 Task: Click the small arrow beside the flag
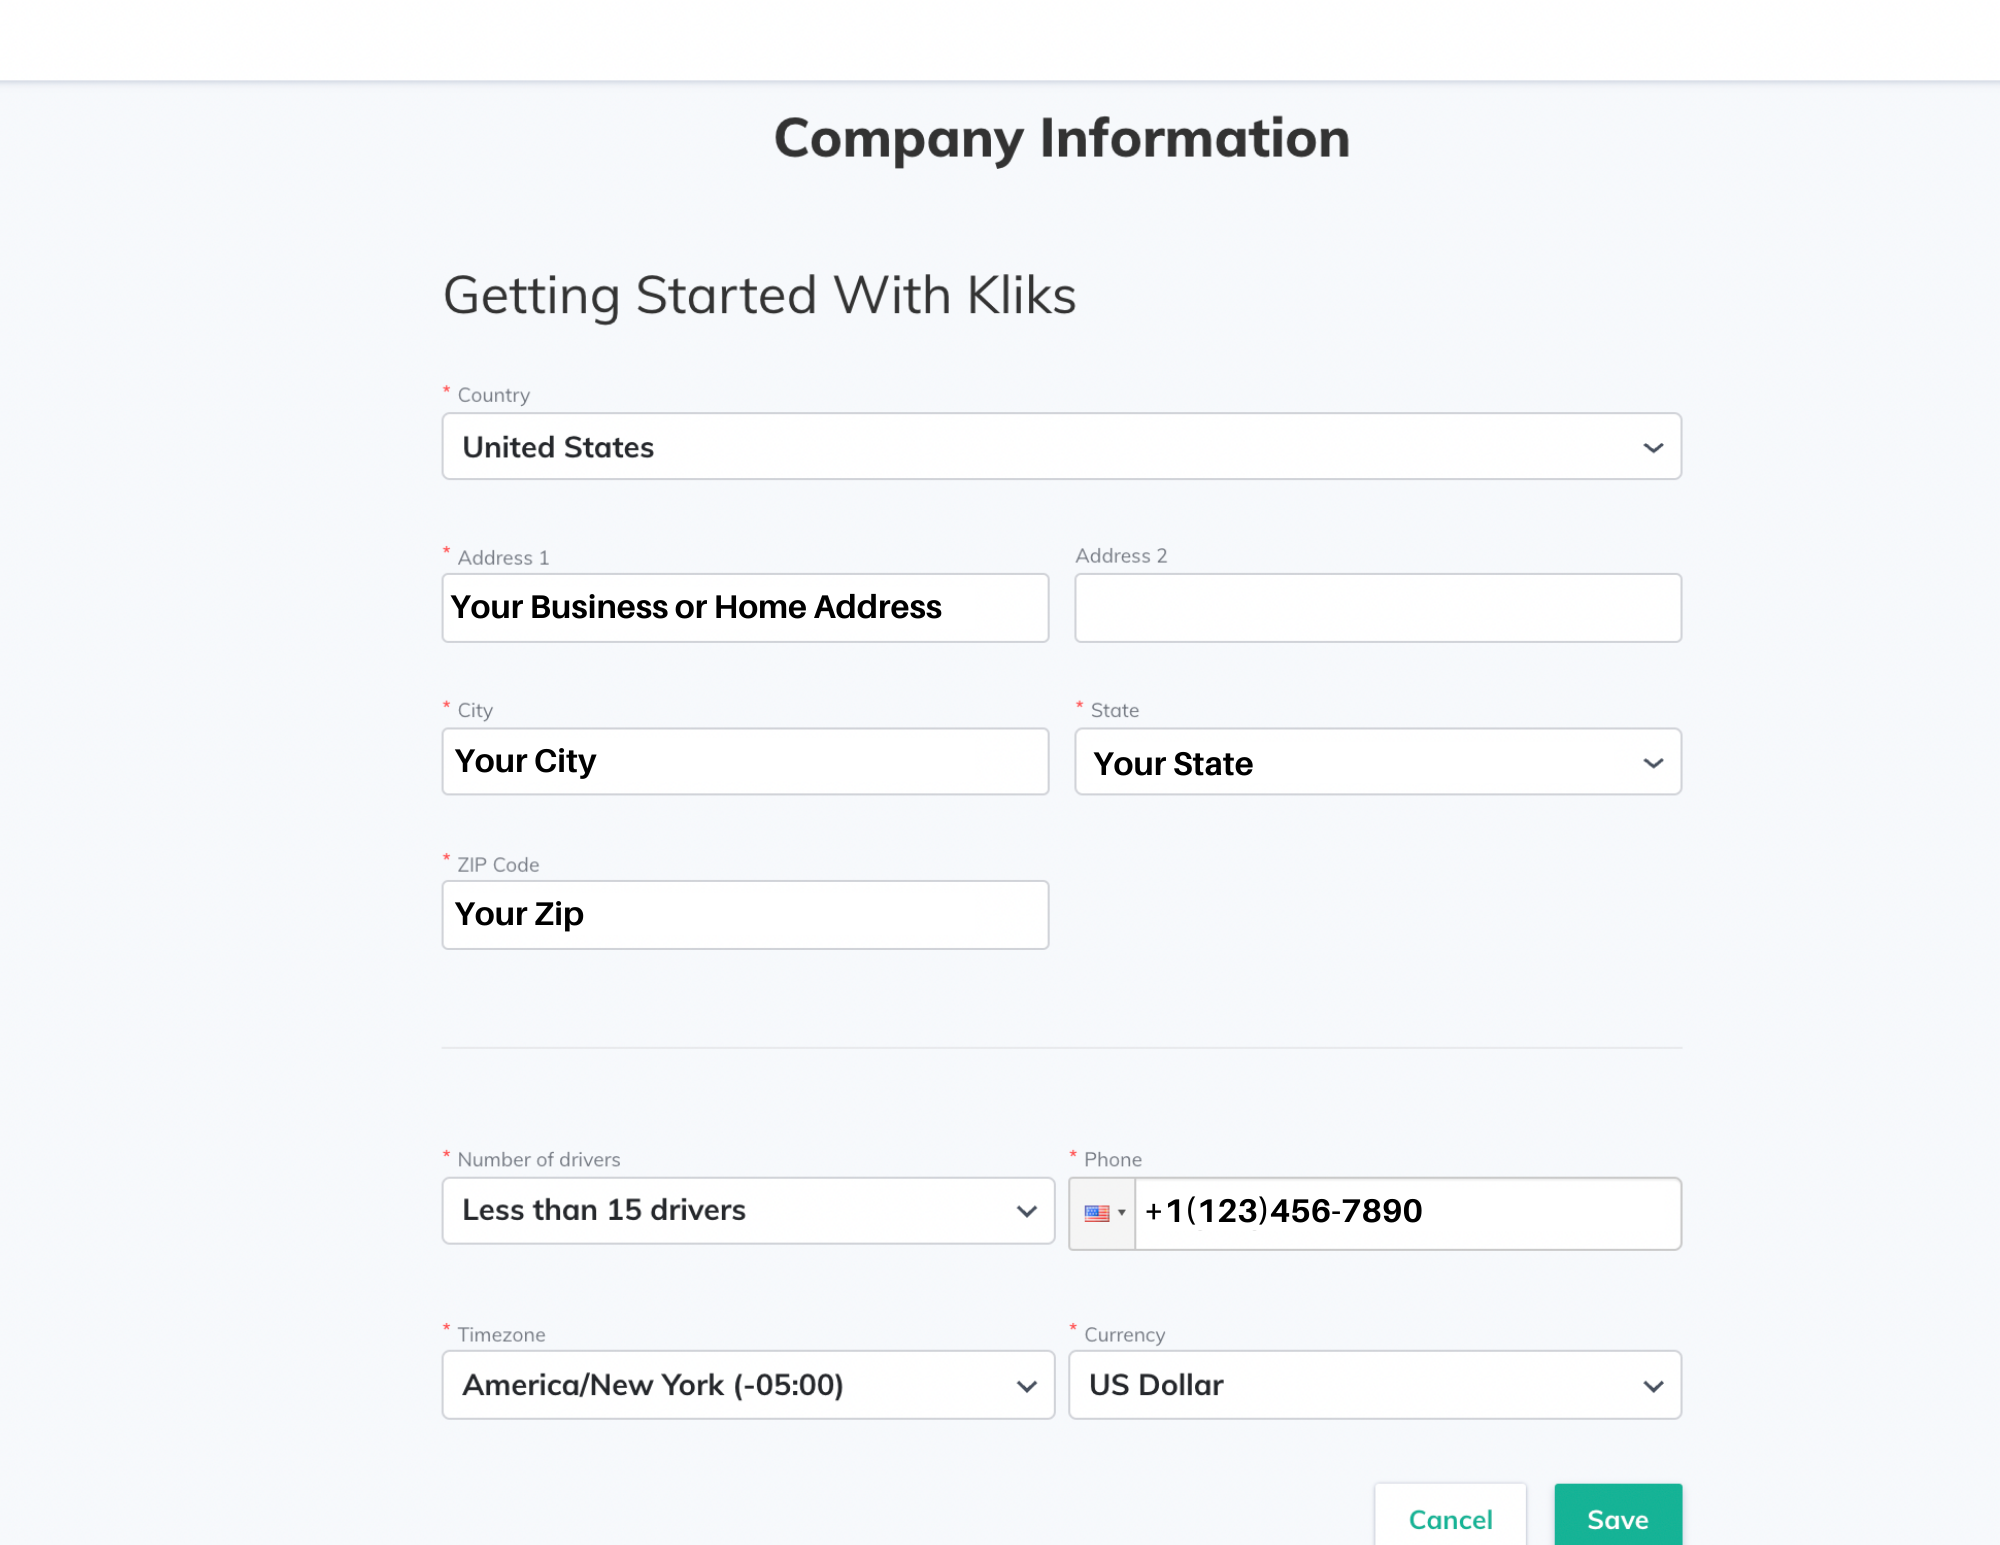pyautogui.click(x=1122, y=1213)
